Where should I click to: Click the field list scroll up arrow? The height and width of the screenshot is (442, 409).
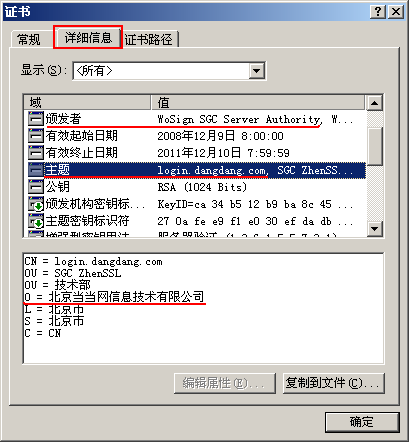[x=374, y=103]
